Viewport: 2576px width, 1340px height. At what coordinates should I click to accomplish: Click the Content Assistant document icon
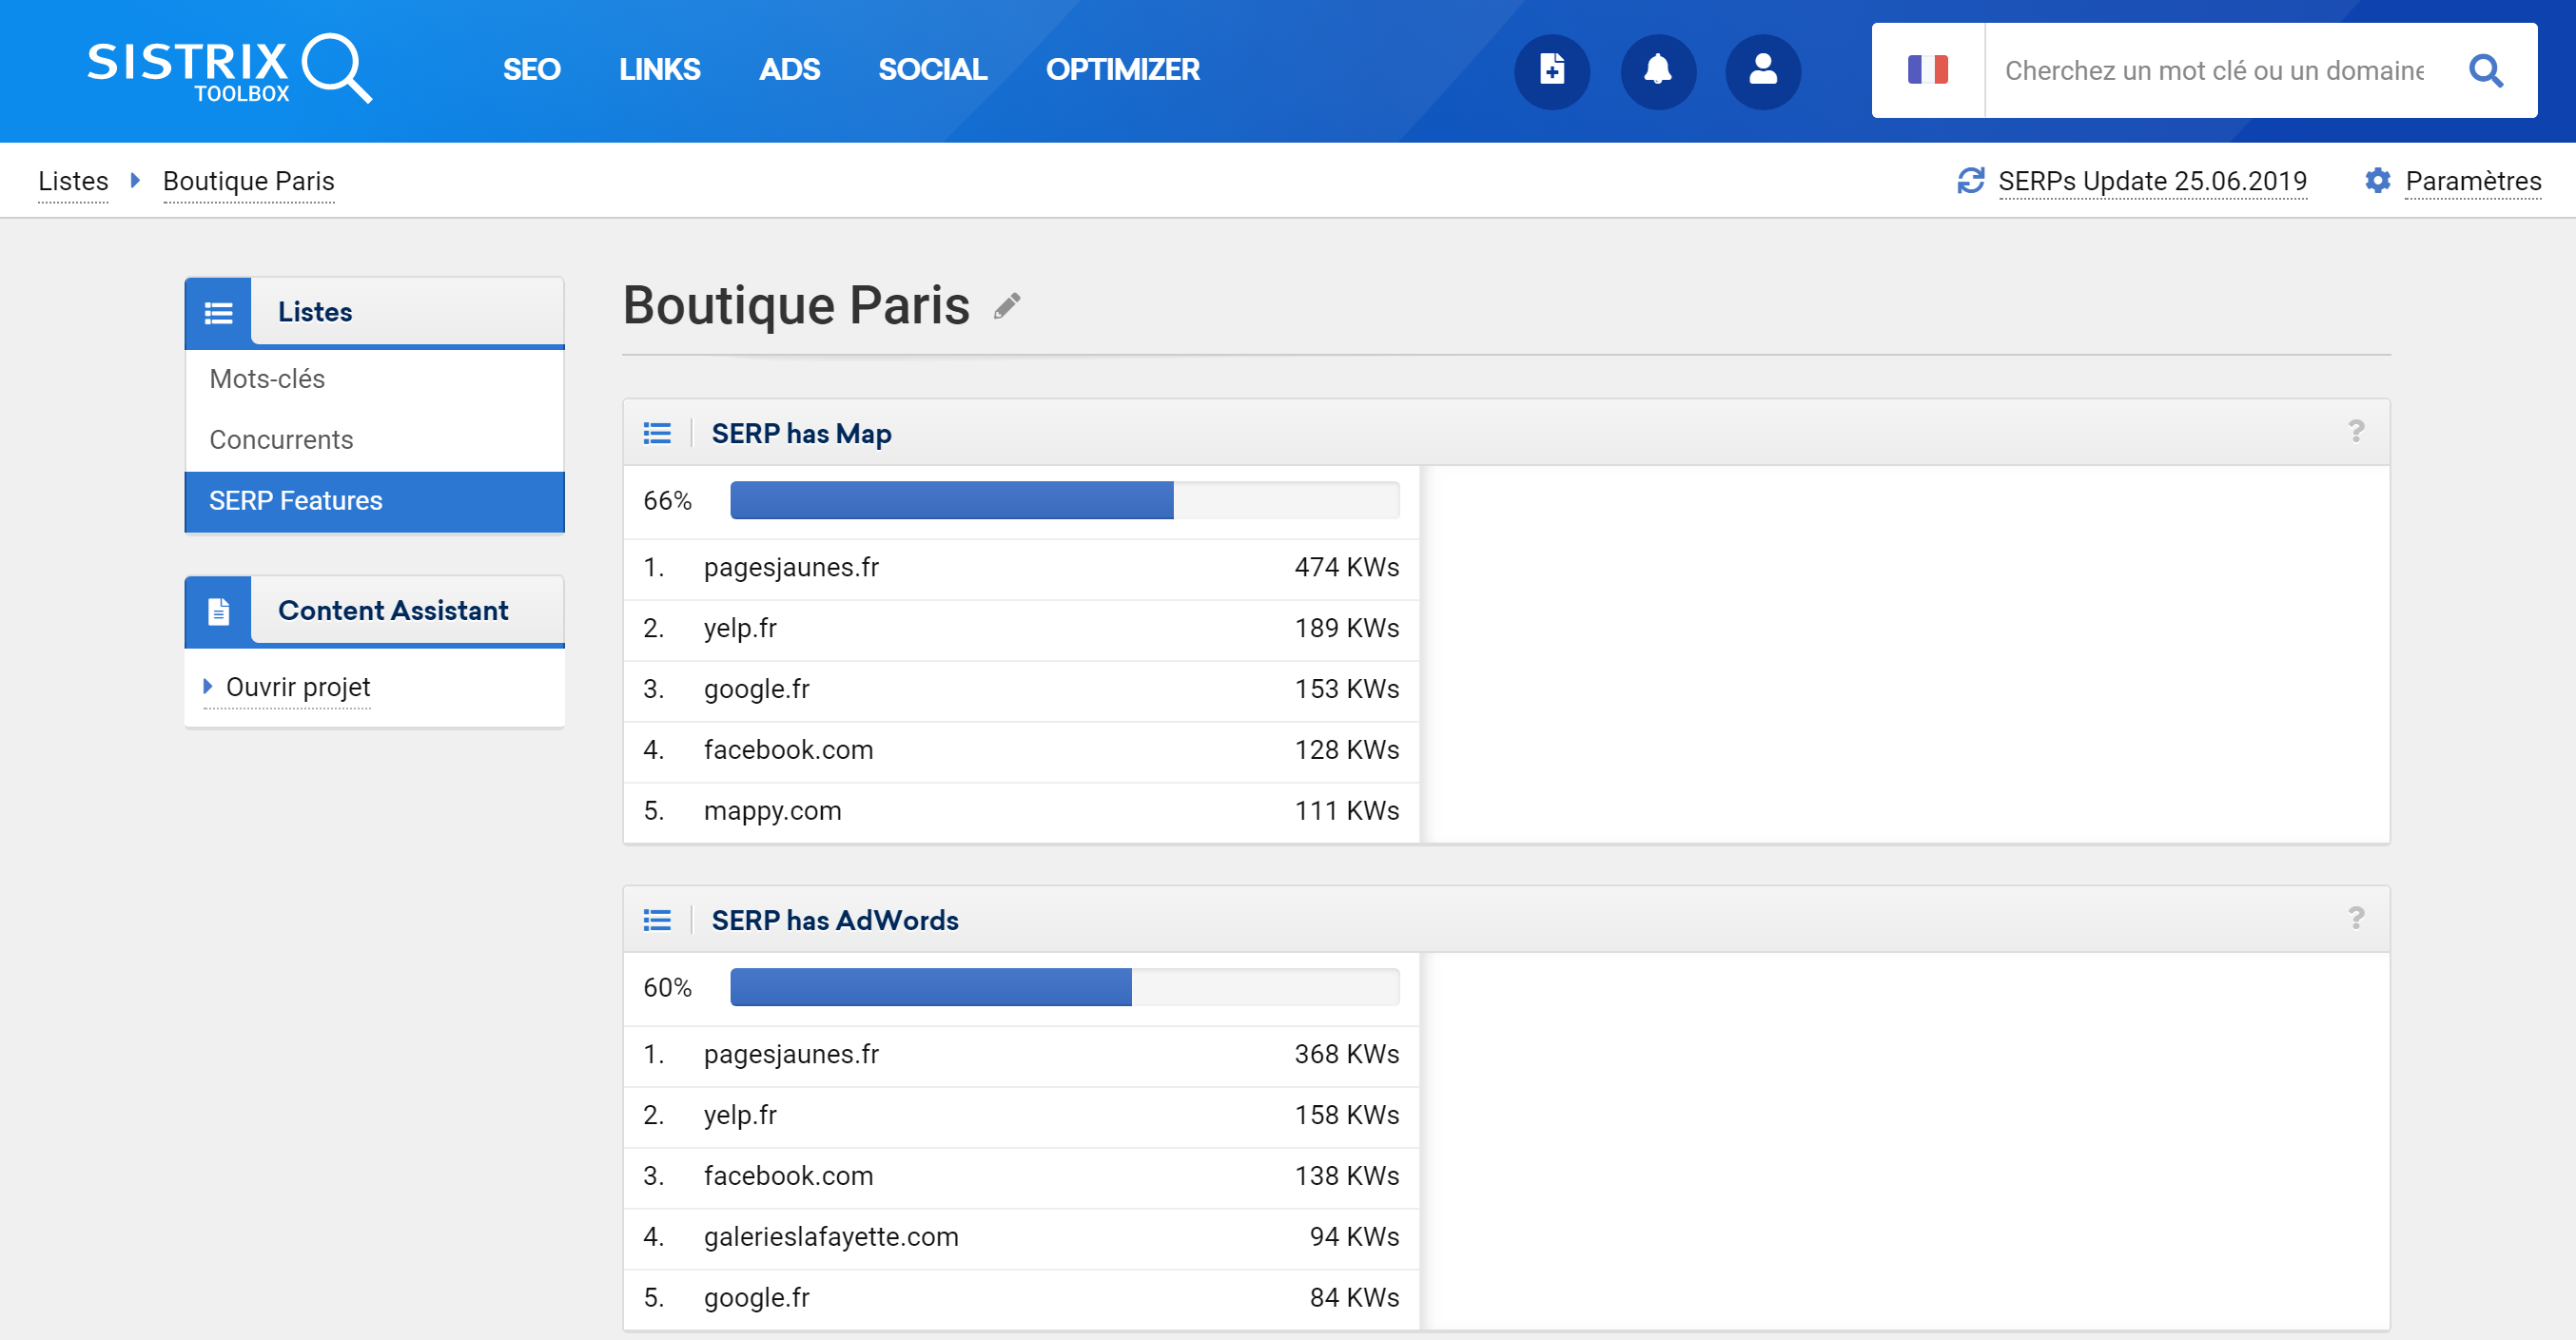click(x=218, y=611)
